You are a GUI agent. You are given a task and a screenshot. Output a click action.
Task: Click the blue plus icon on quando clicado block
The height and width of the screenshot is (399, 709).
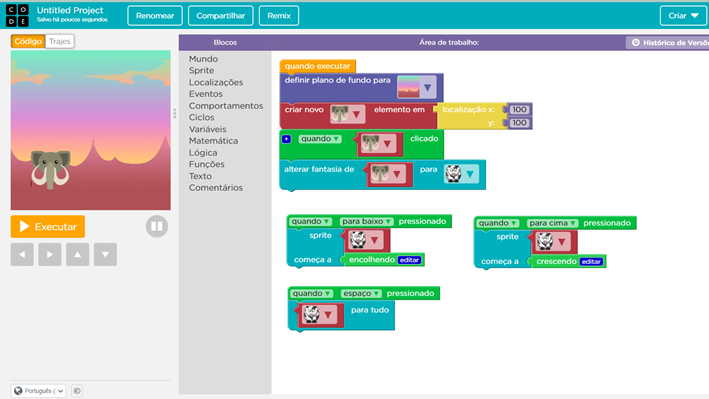286,139
